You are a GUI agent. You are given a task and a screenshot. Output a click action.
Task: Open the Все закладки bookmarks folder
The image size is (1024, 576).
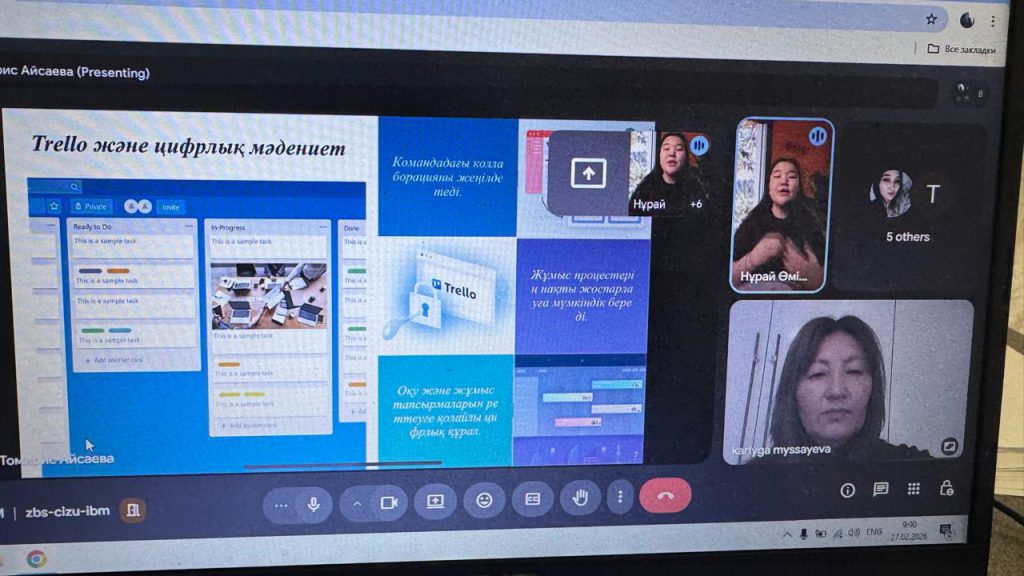(x=961, y=49)
